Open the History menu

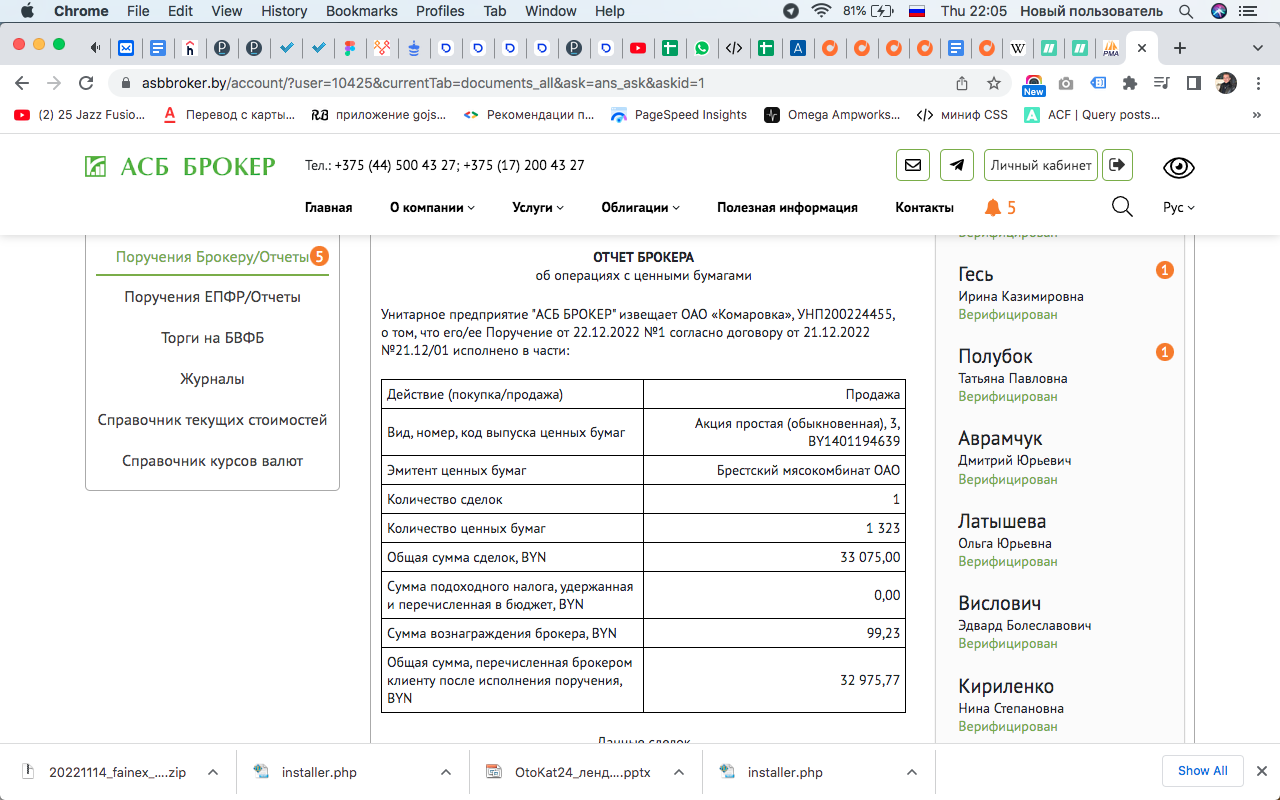click(x=284, y=11)
